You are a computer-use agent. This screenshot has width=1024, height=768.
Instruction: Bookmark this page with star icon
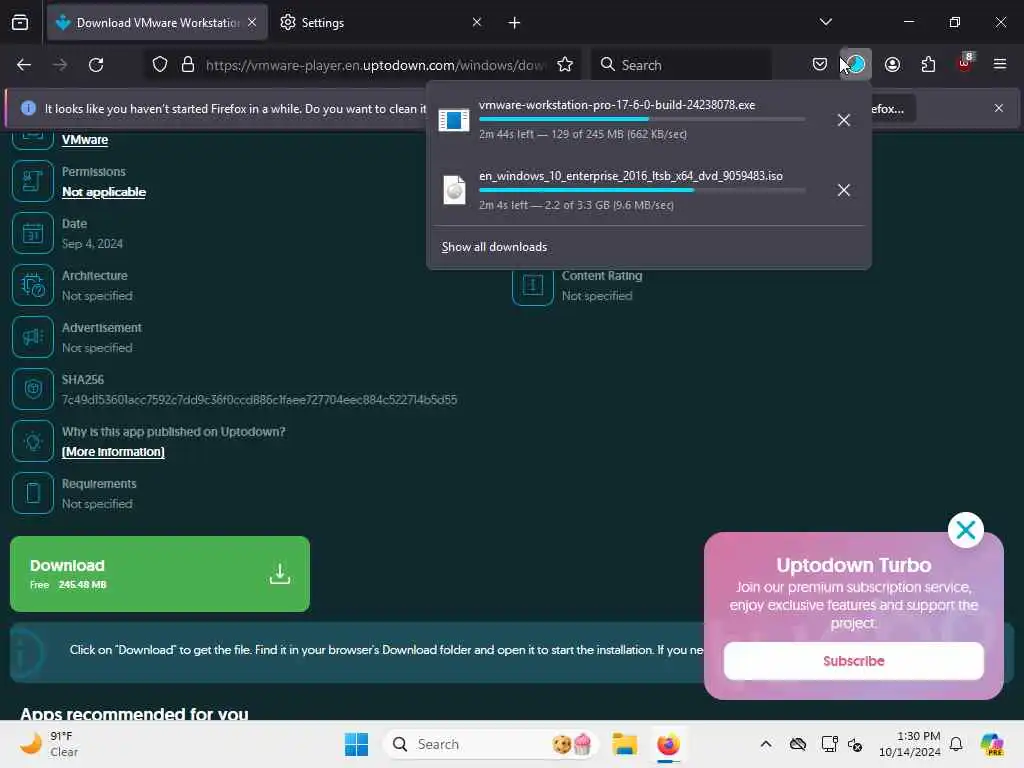[x=565, y=65]
